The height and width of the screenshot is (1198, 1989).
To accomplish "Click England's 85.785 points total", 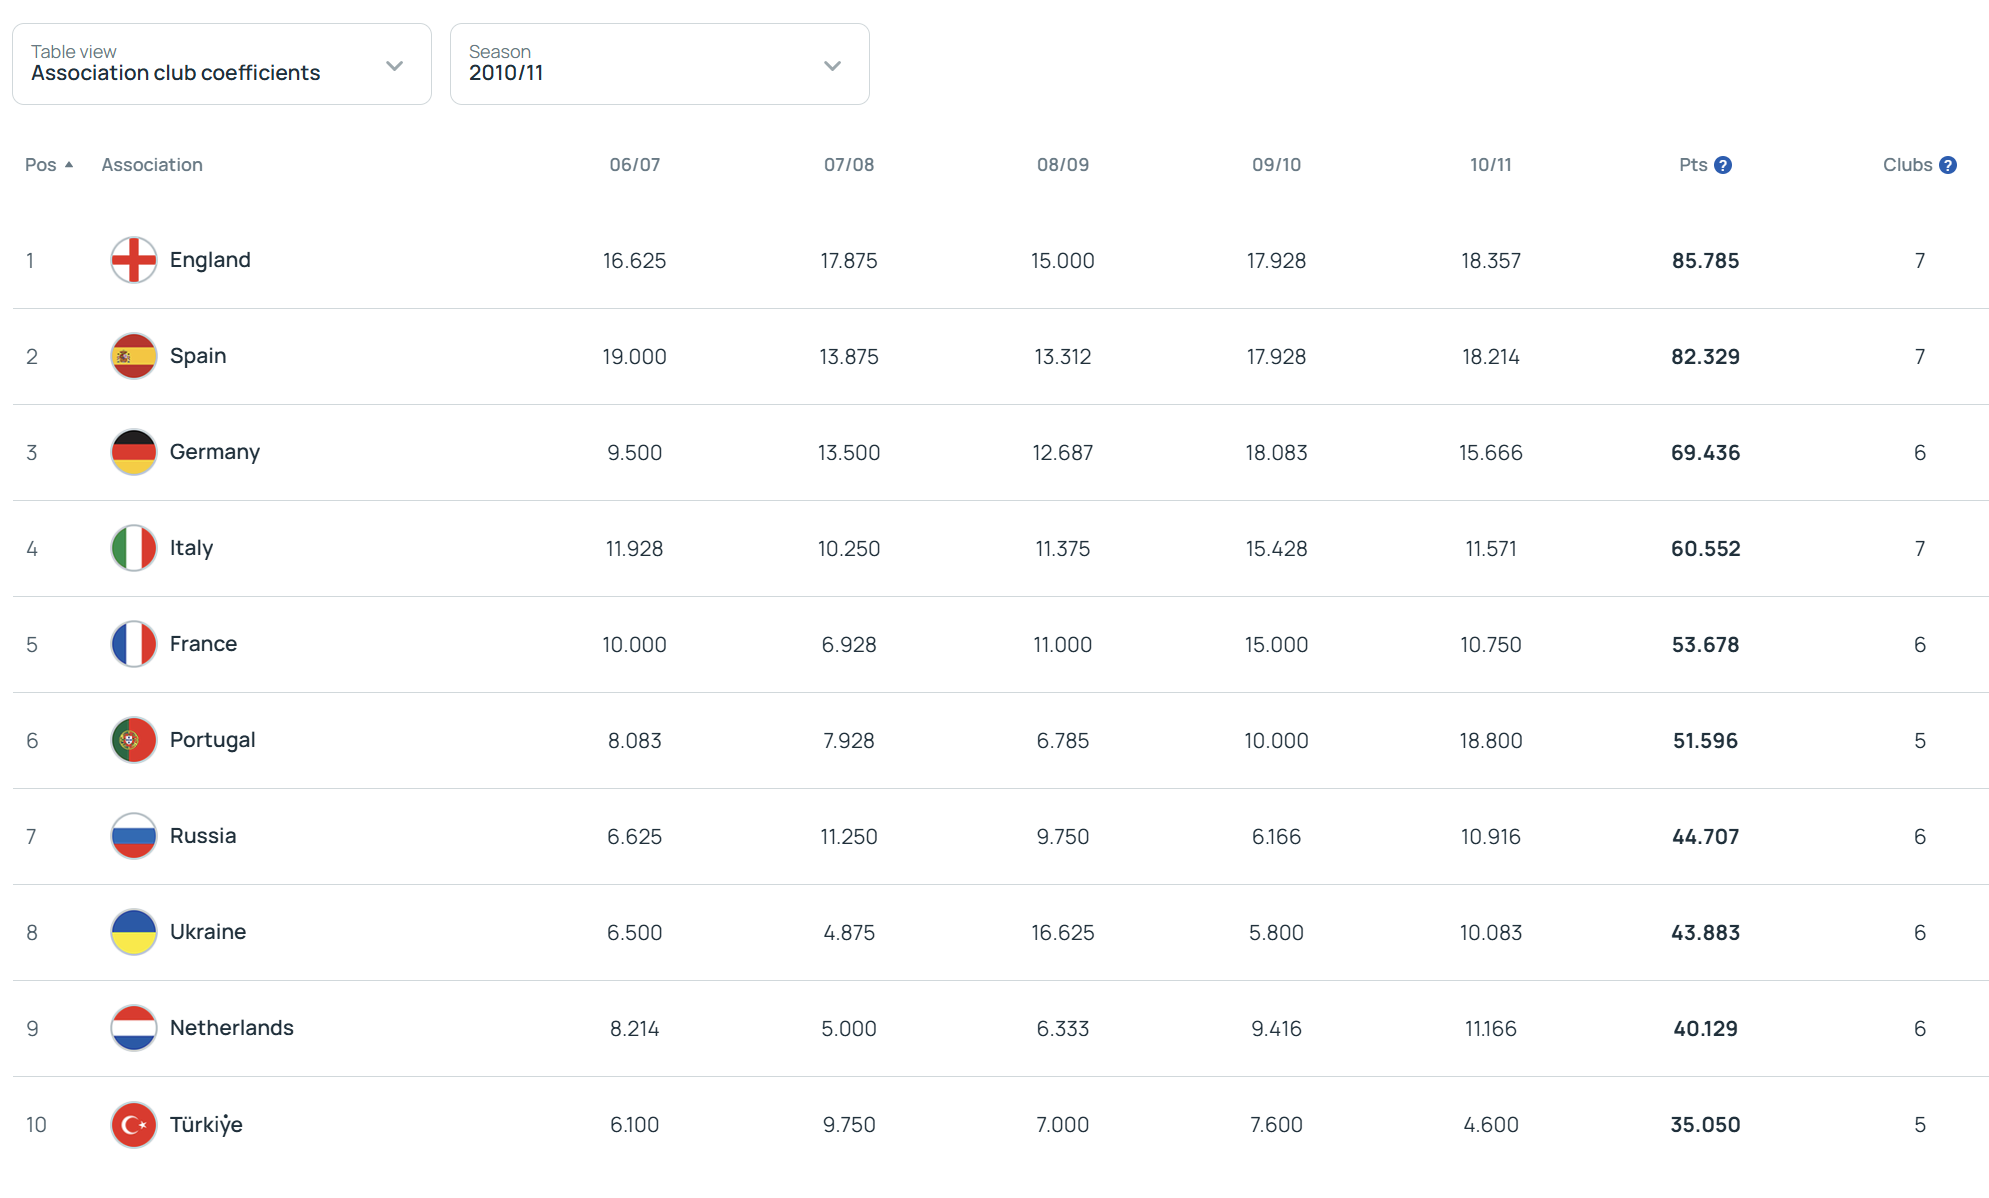I will click(x=1705, y=261).
